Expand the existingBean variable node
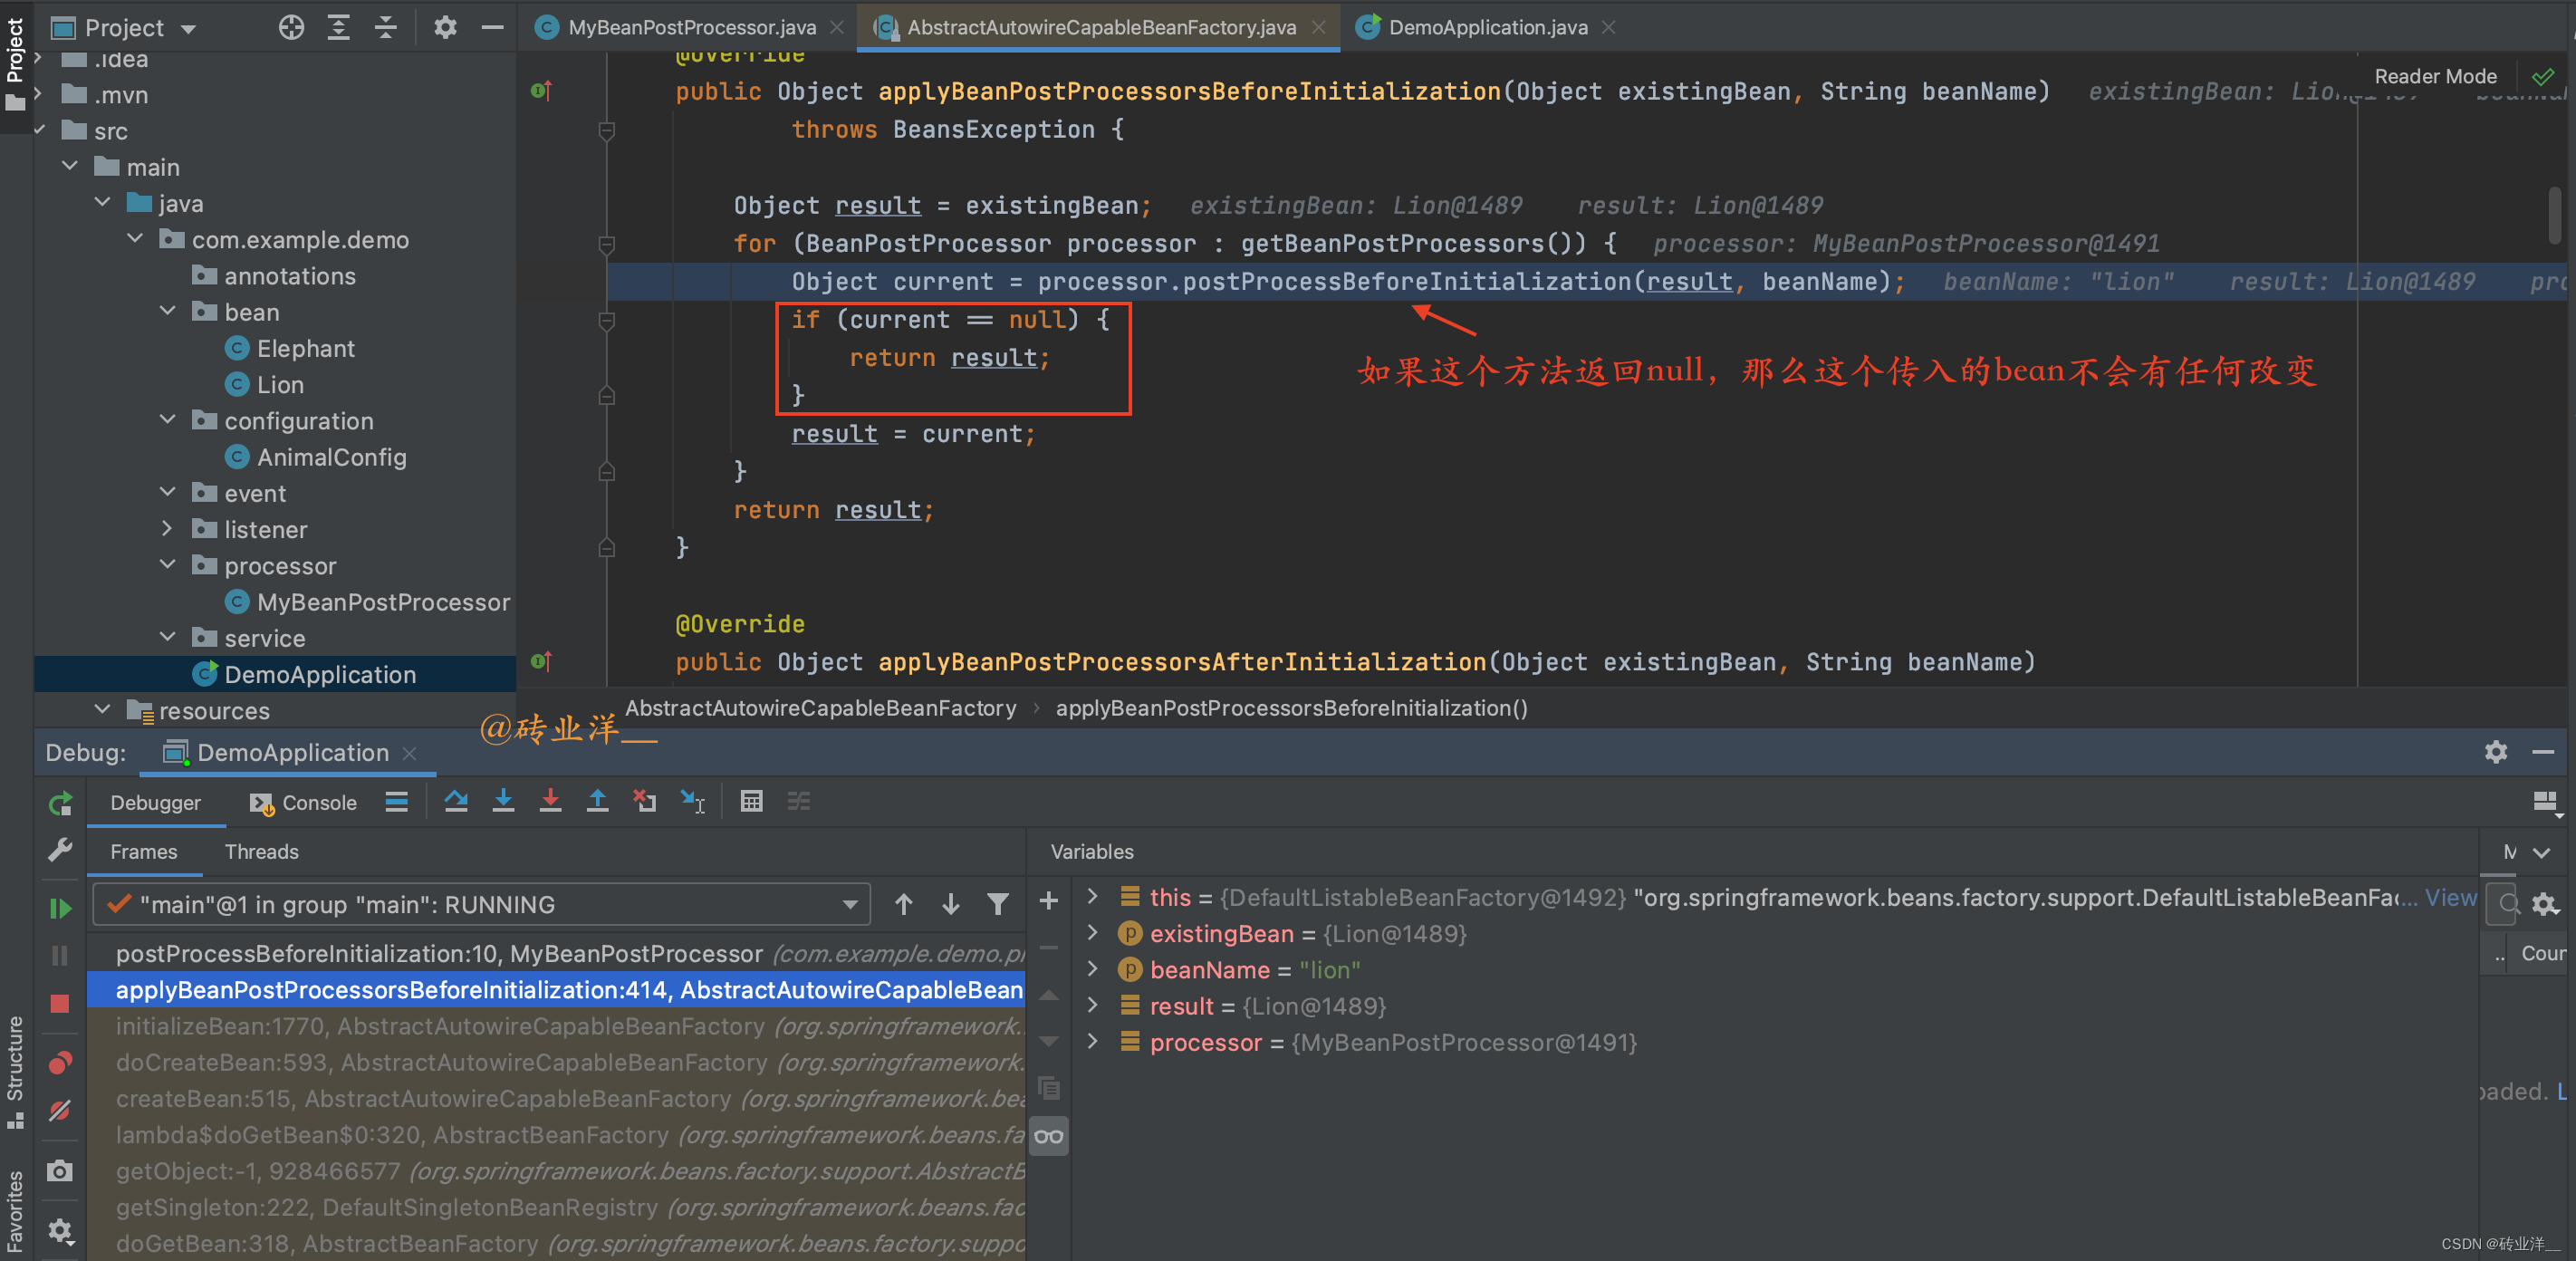Screen dimensions: 2576x1261 1093,933
